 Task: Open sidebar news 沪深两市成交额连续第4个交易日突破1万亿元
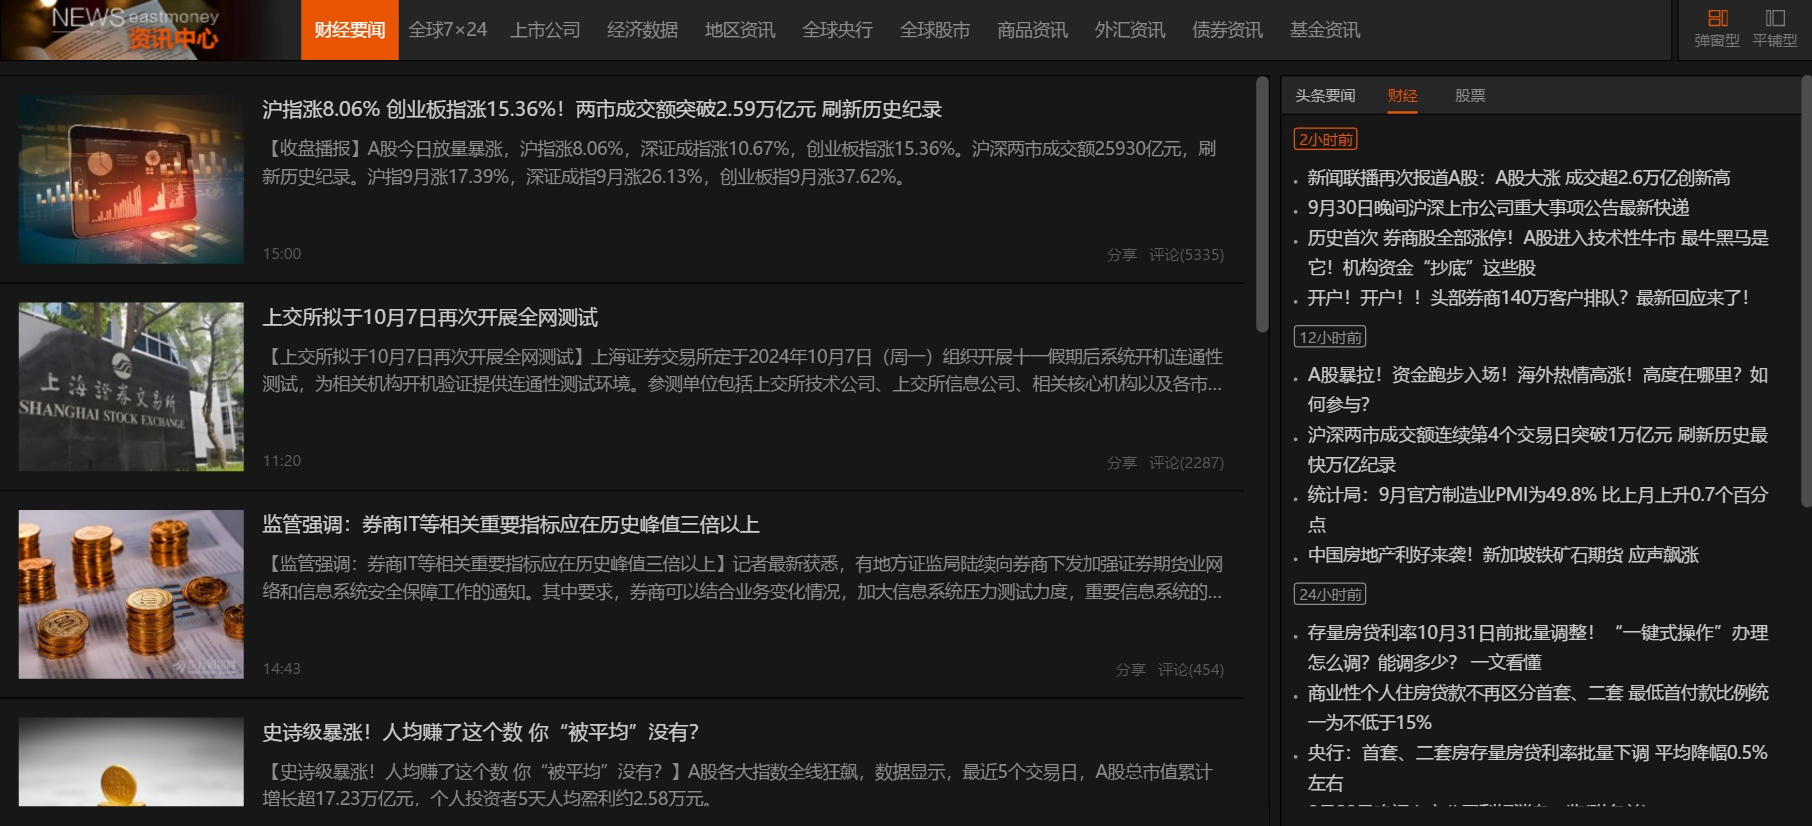click(1538, 450)
